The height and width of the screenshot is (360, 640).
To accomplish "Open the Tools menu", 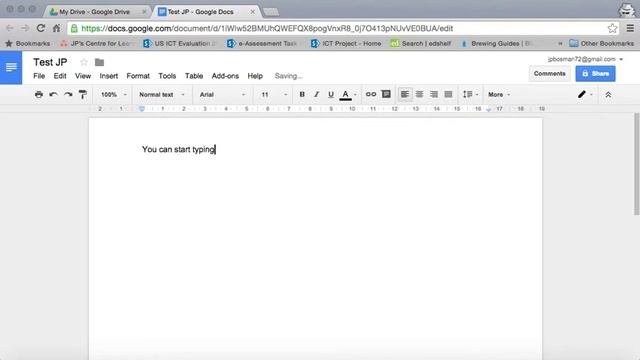I will (x=167, y=76).
